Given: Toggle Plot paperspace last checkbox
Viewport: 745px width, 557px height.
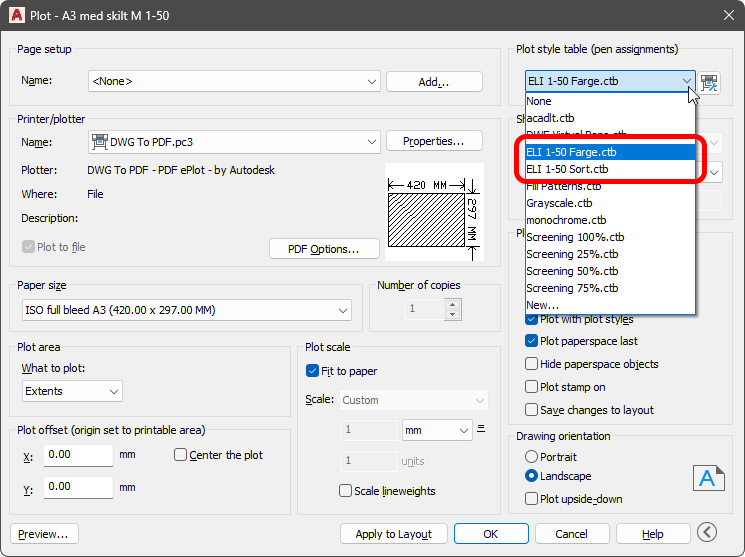Looking at the screenshot, I should 532,341.
